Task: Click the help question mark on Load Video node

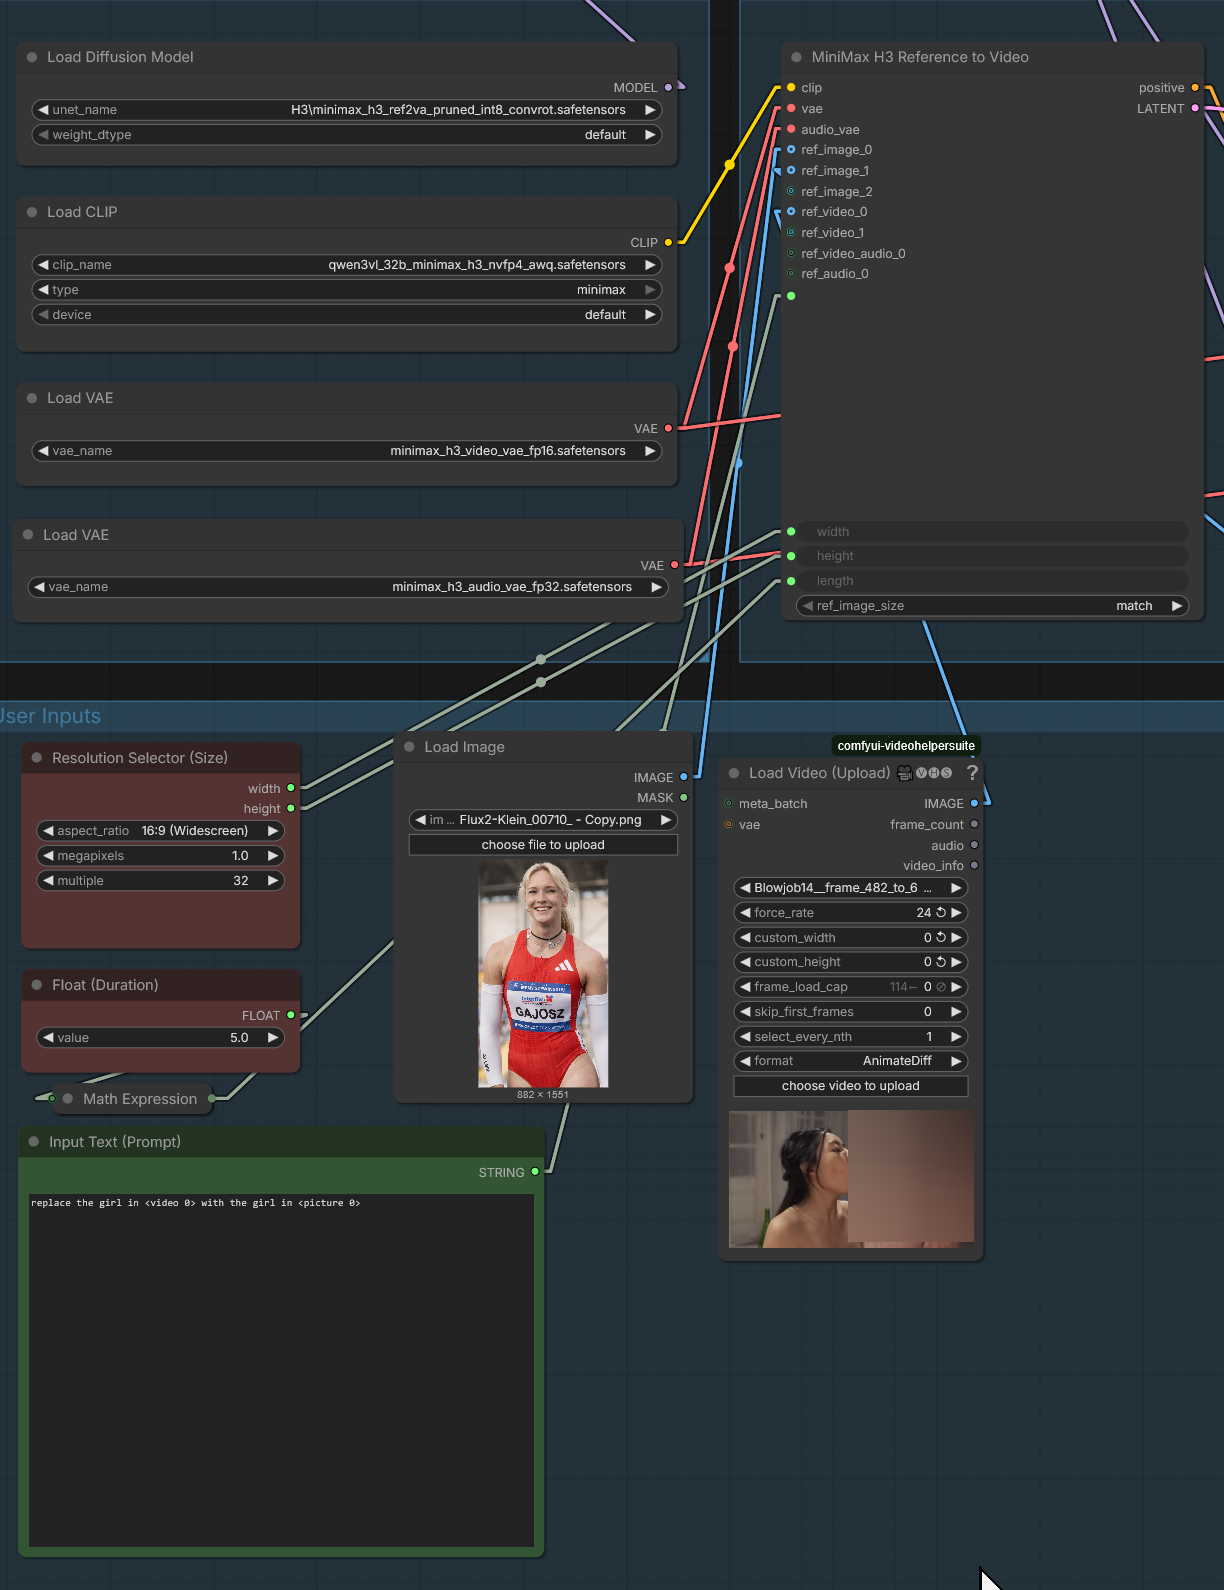Action: click(971, 773)
